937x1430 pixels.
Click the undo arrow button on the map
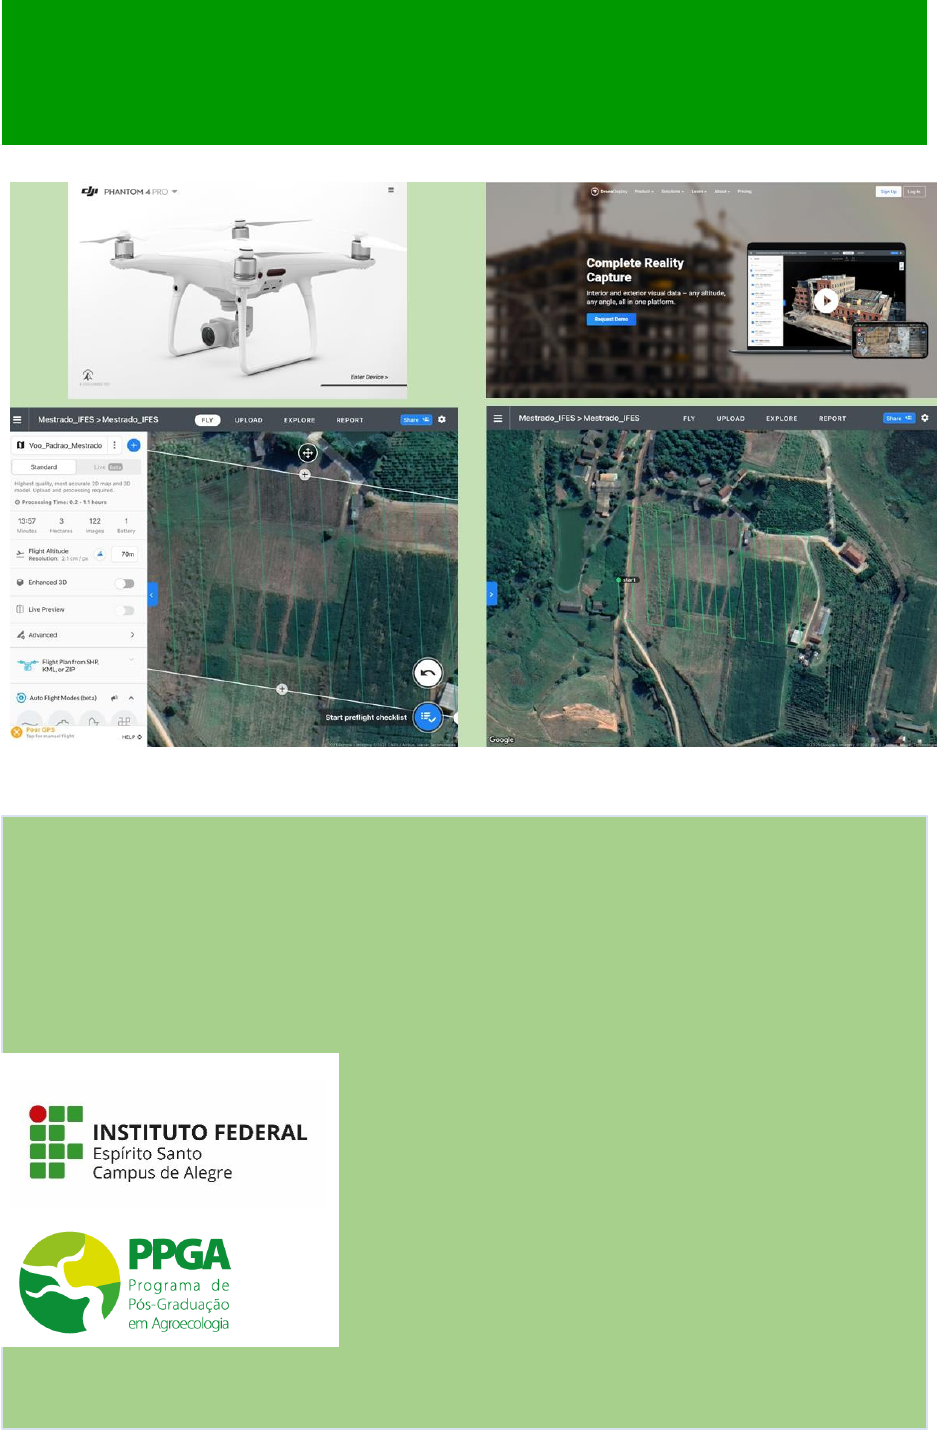coord(427,673)
